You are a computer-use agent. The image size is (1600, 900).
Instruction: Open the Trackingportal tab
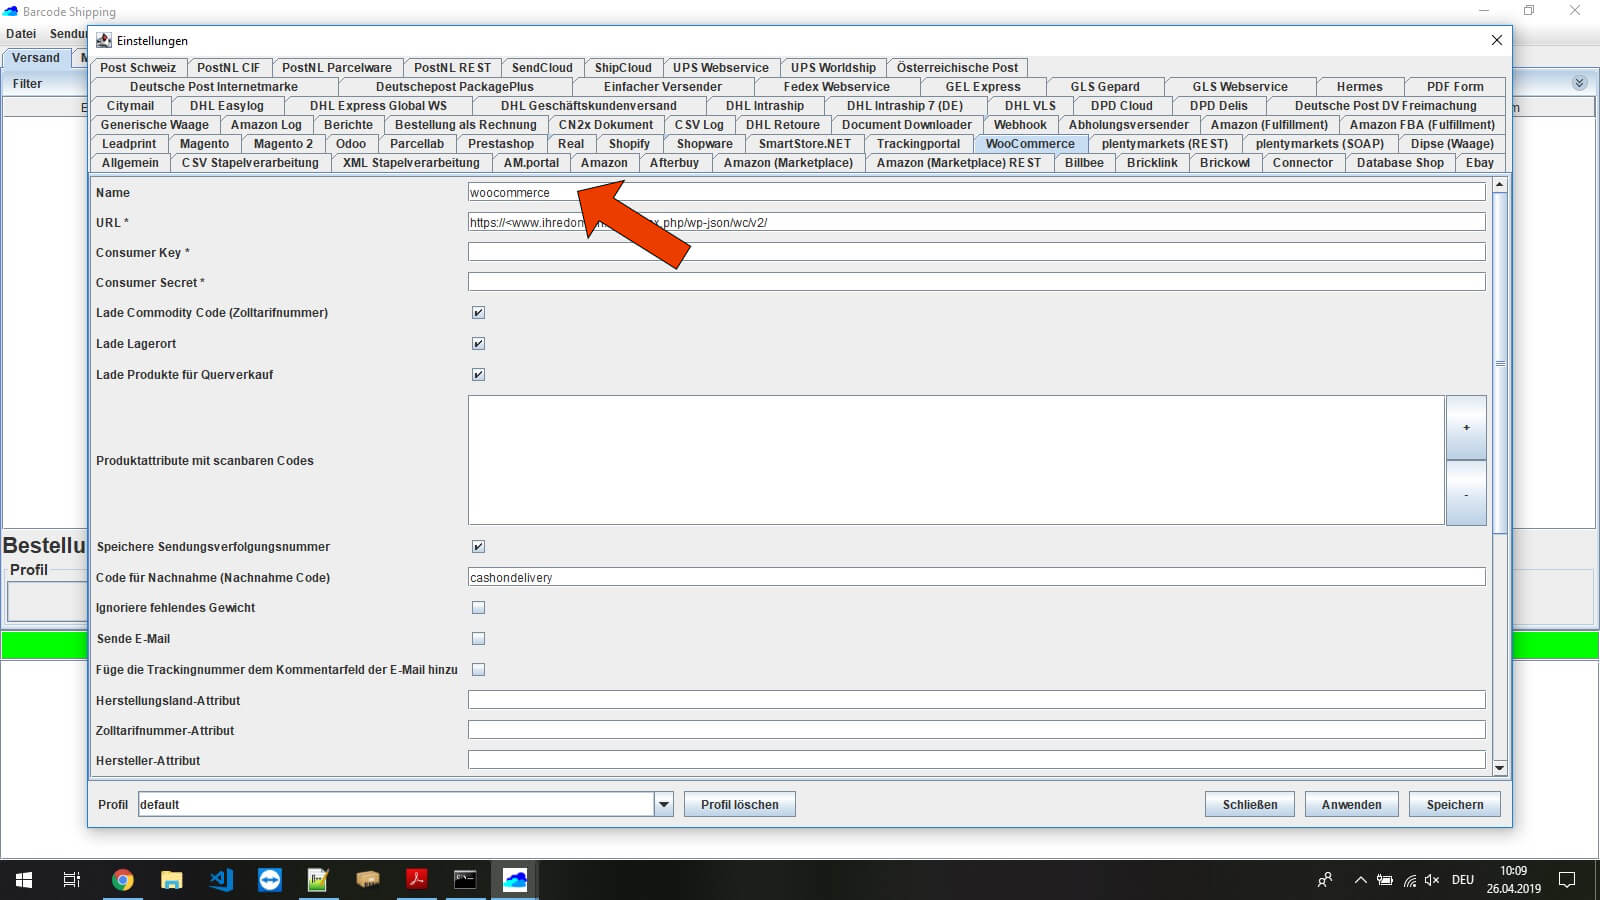pos(918,144)
